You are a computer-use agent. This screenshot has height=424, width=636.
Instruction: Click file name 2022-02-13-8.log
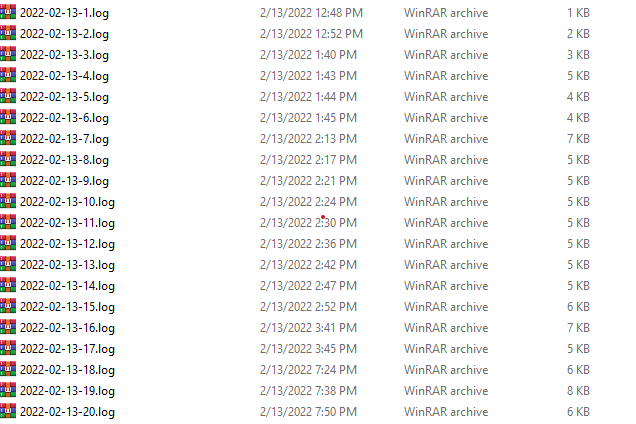click(64, 160)
